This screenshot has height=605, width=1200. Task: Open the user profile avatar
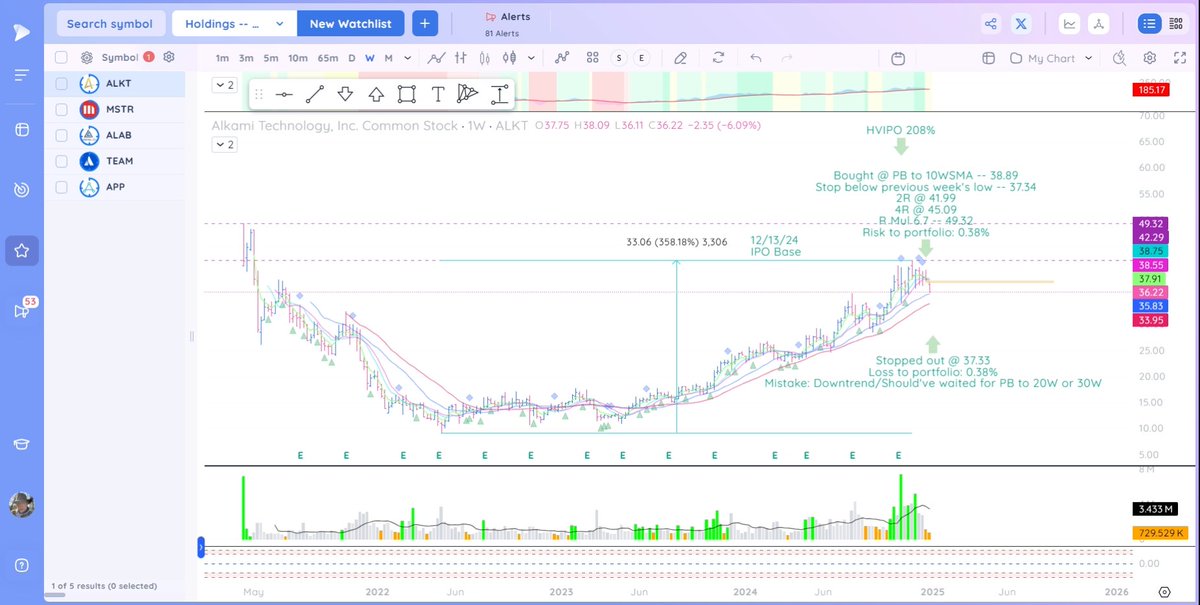coord(22,505)
